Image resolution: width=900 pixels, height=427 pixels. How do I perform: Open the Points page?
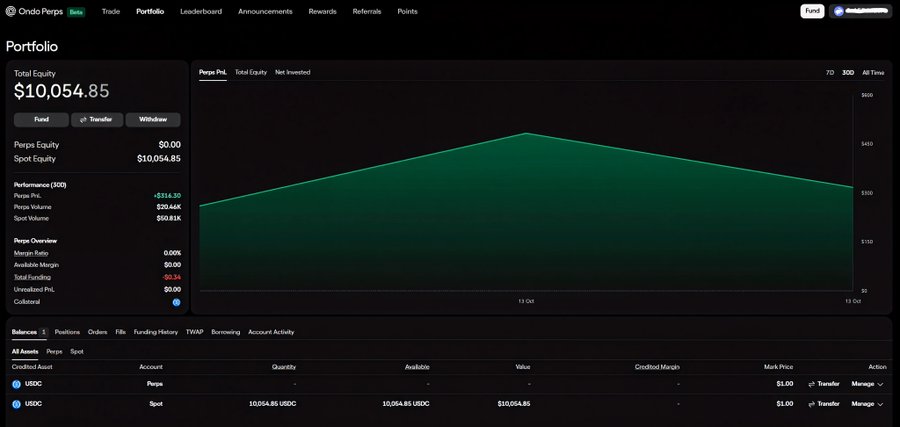pos(408,11)
